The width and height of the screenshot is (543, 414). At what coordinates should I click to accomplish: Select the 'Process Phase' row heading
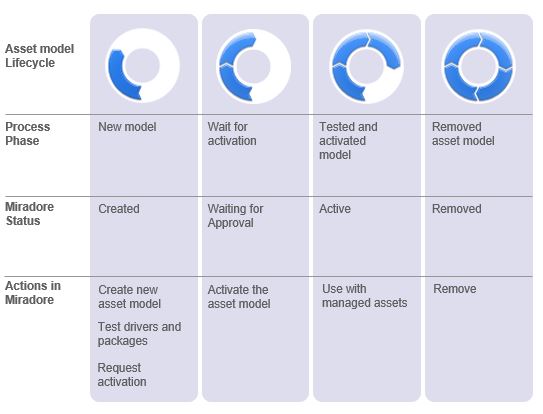coord(28,134)
